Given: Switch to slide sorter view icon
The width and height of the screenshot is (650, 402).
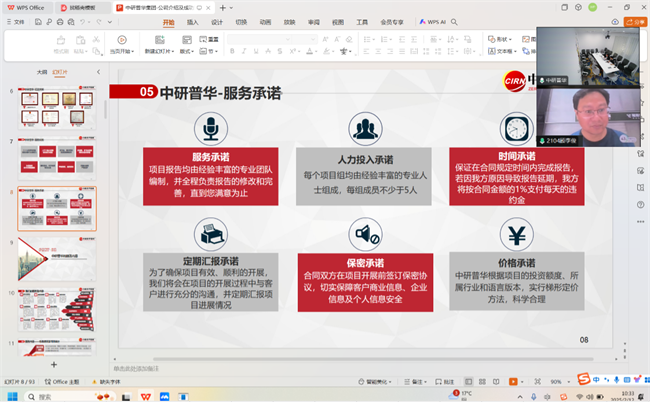Looking at the screenshot, I should pos(482,382).
